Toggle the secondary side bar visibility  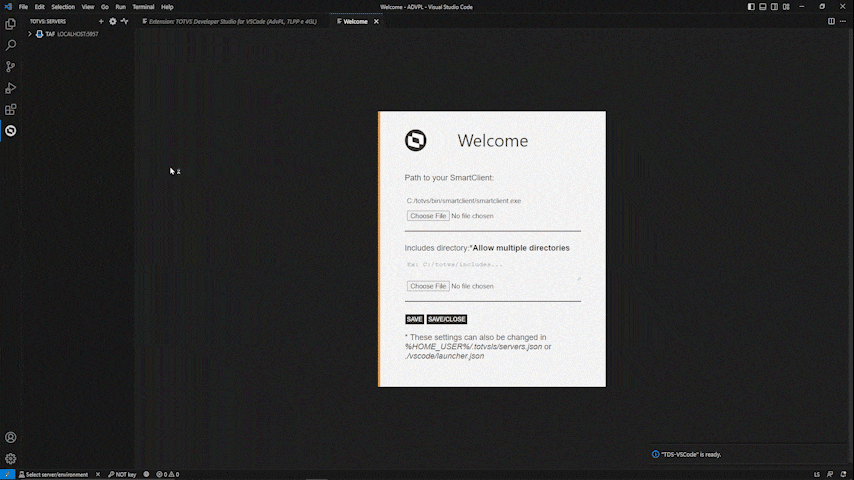tap(774, 7)
